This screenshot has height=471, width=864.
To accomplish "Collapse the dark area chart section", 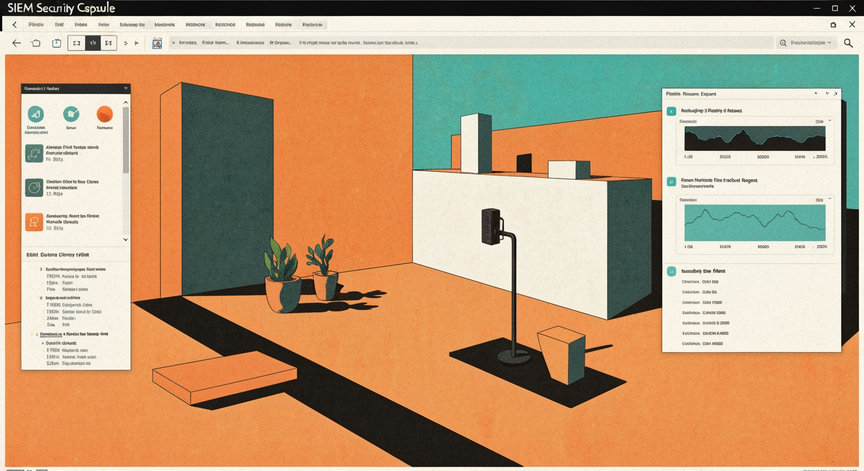I will 830,120.
